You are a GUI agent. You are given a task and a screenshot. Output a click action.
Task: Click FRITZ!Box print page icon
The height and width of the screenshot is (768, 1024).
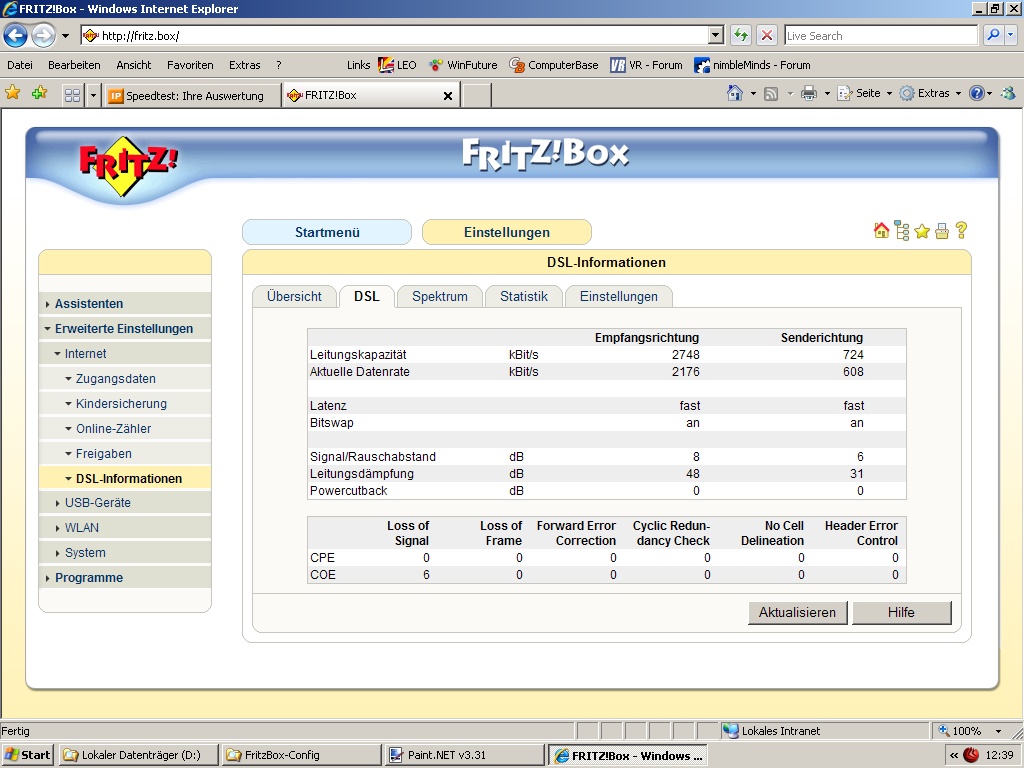(942, 231)
